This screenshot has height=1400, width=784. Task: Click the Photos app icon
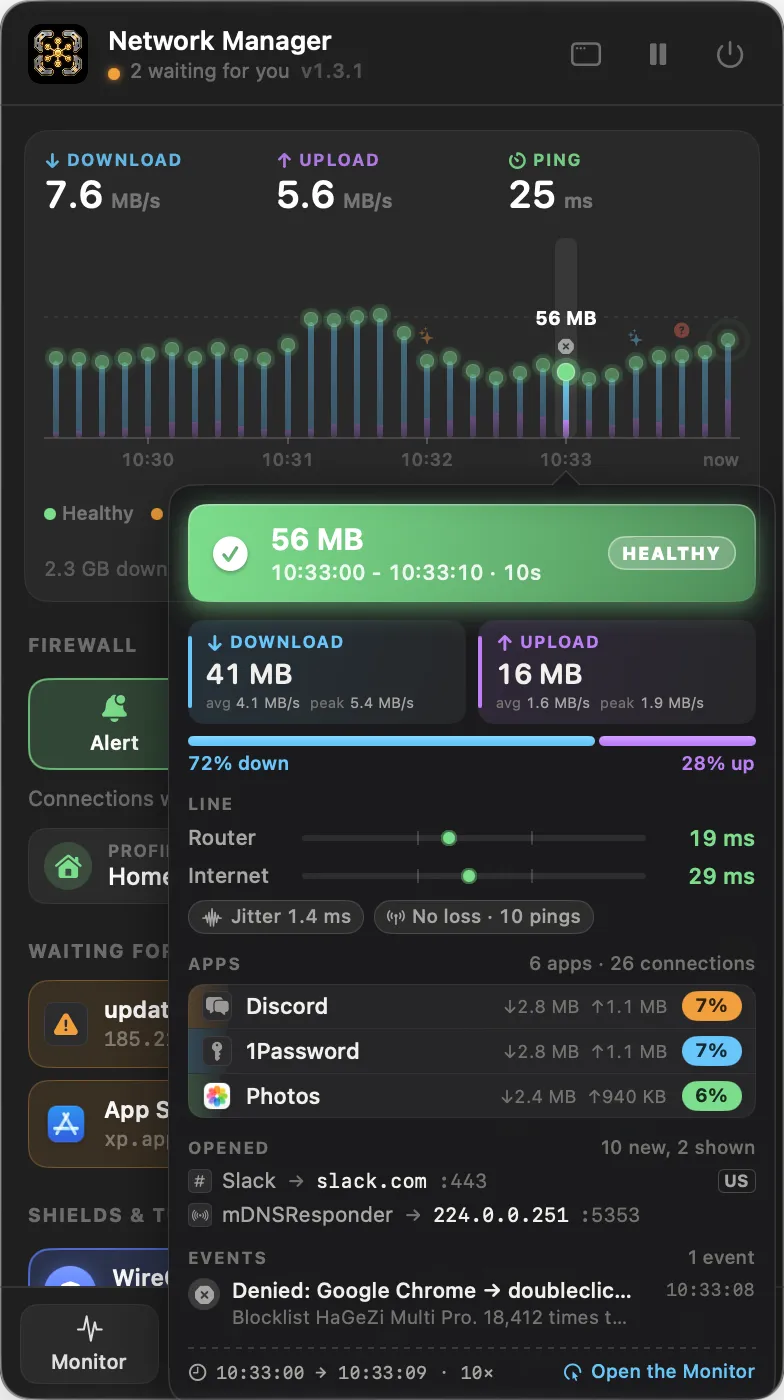[217, 1096]
